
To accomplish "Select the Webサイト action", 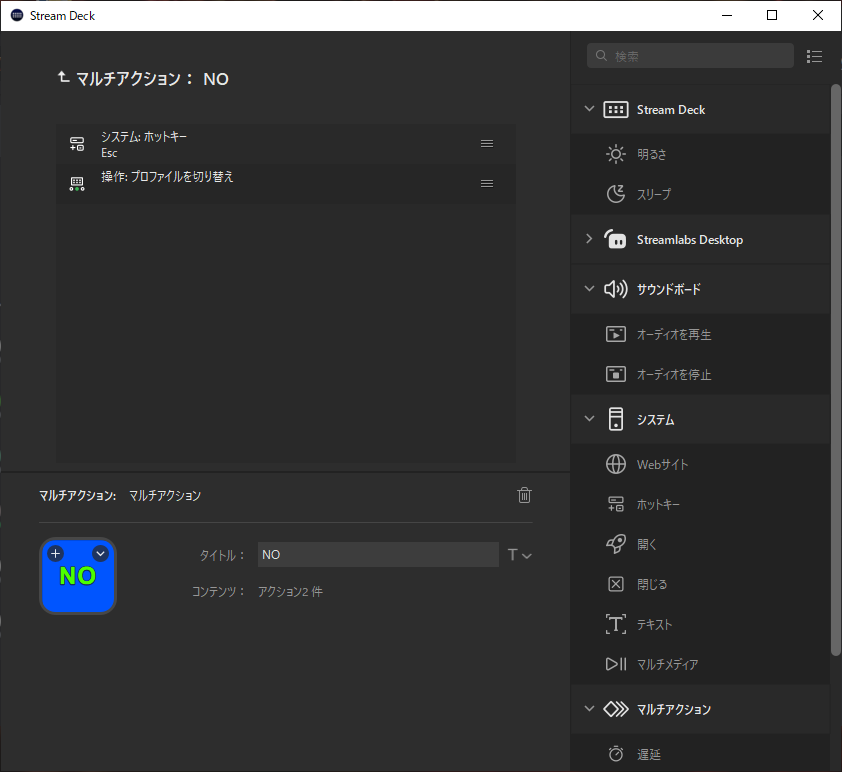I will (x=662, y=465).
